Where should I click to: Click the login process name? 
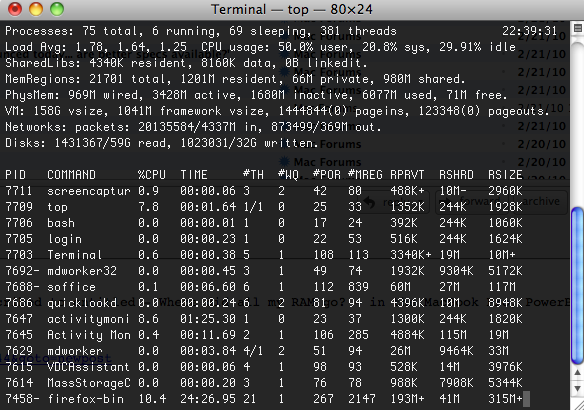click(x=65, y=239)
